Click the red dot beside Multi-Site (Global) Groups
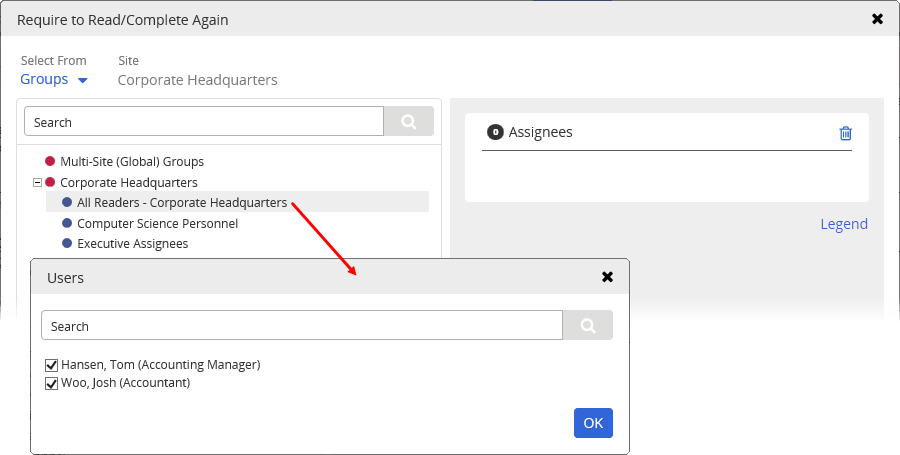900x455 pixels. click(50, 161)
